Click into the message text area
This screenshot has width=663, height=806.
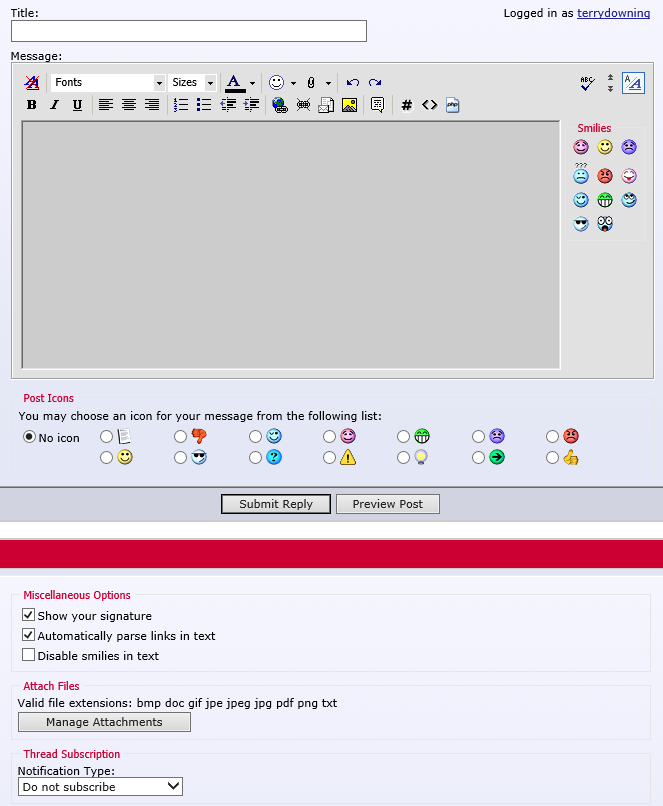click(x=291, y=245)
